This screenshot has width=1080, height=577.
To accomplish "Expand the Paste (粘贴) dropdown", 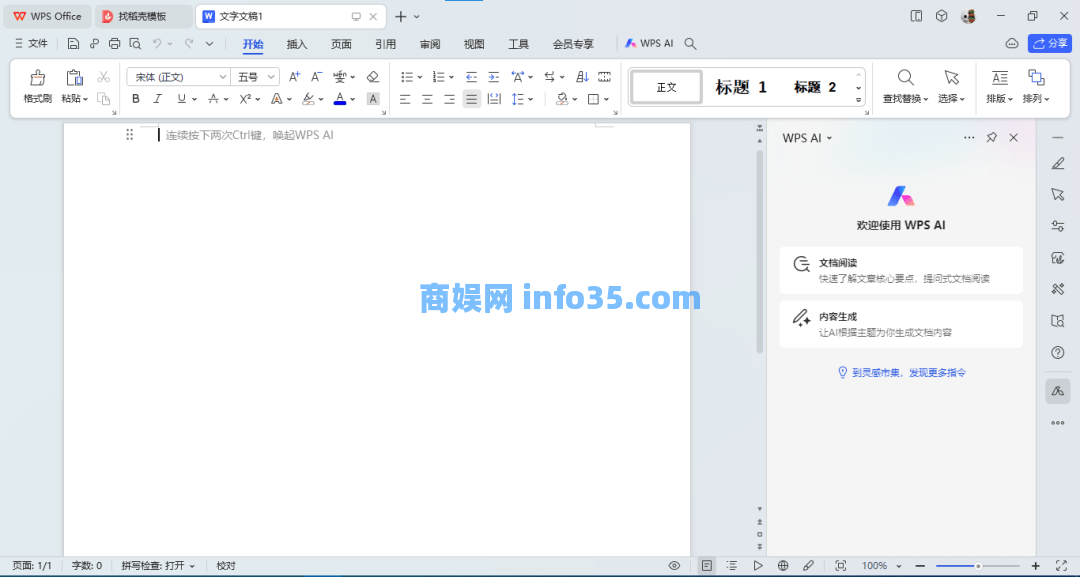I will 74,98.
